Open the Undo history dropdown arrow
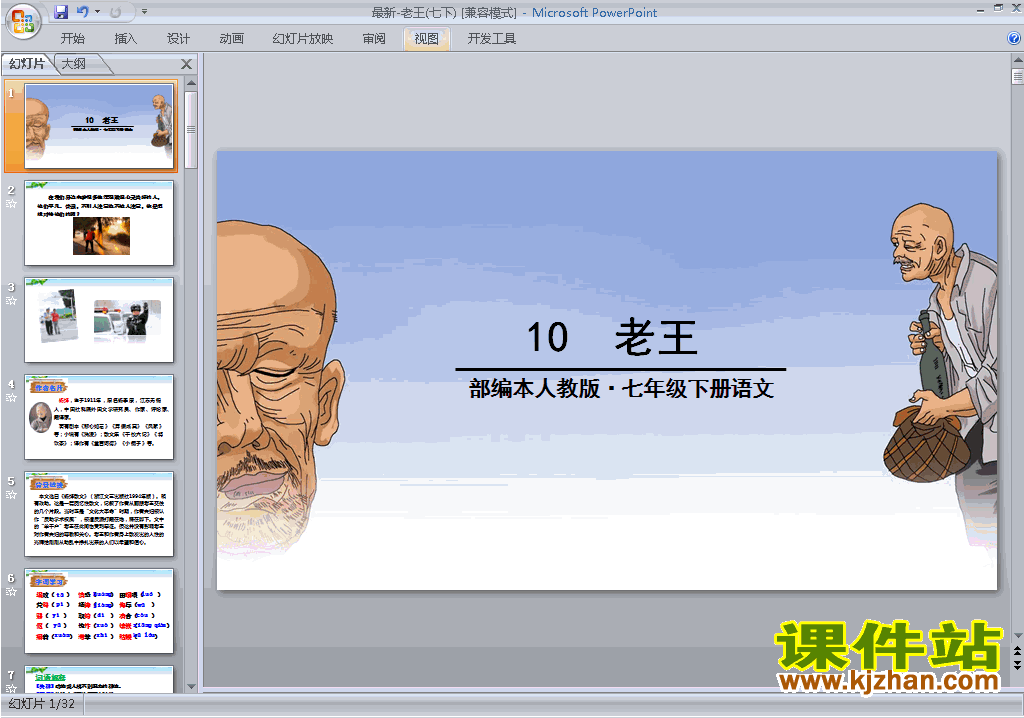Screen dimensions: 1024x718 coord(97,12)
